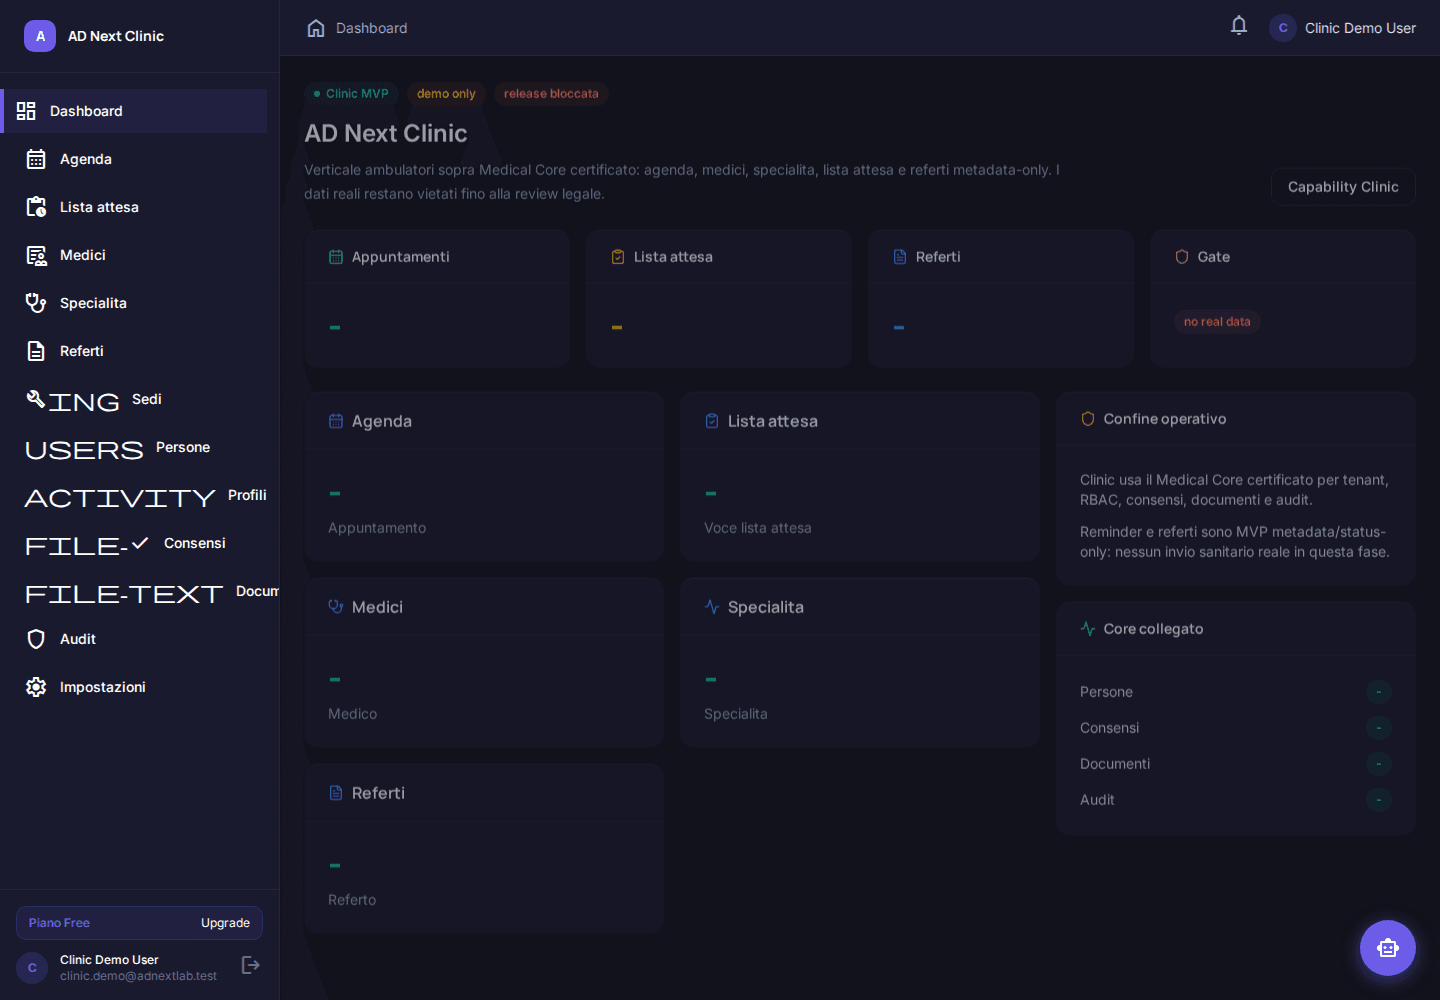Click the Audit shield icon in sidebar
This screenshot has height=1000, width=1440.
pyautogui.click(x=36, y=639)
